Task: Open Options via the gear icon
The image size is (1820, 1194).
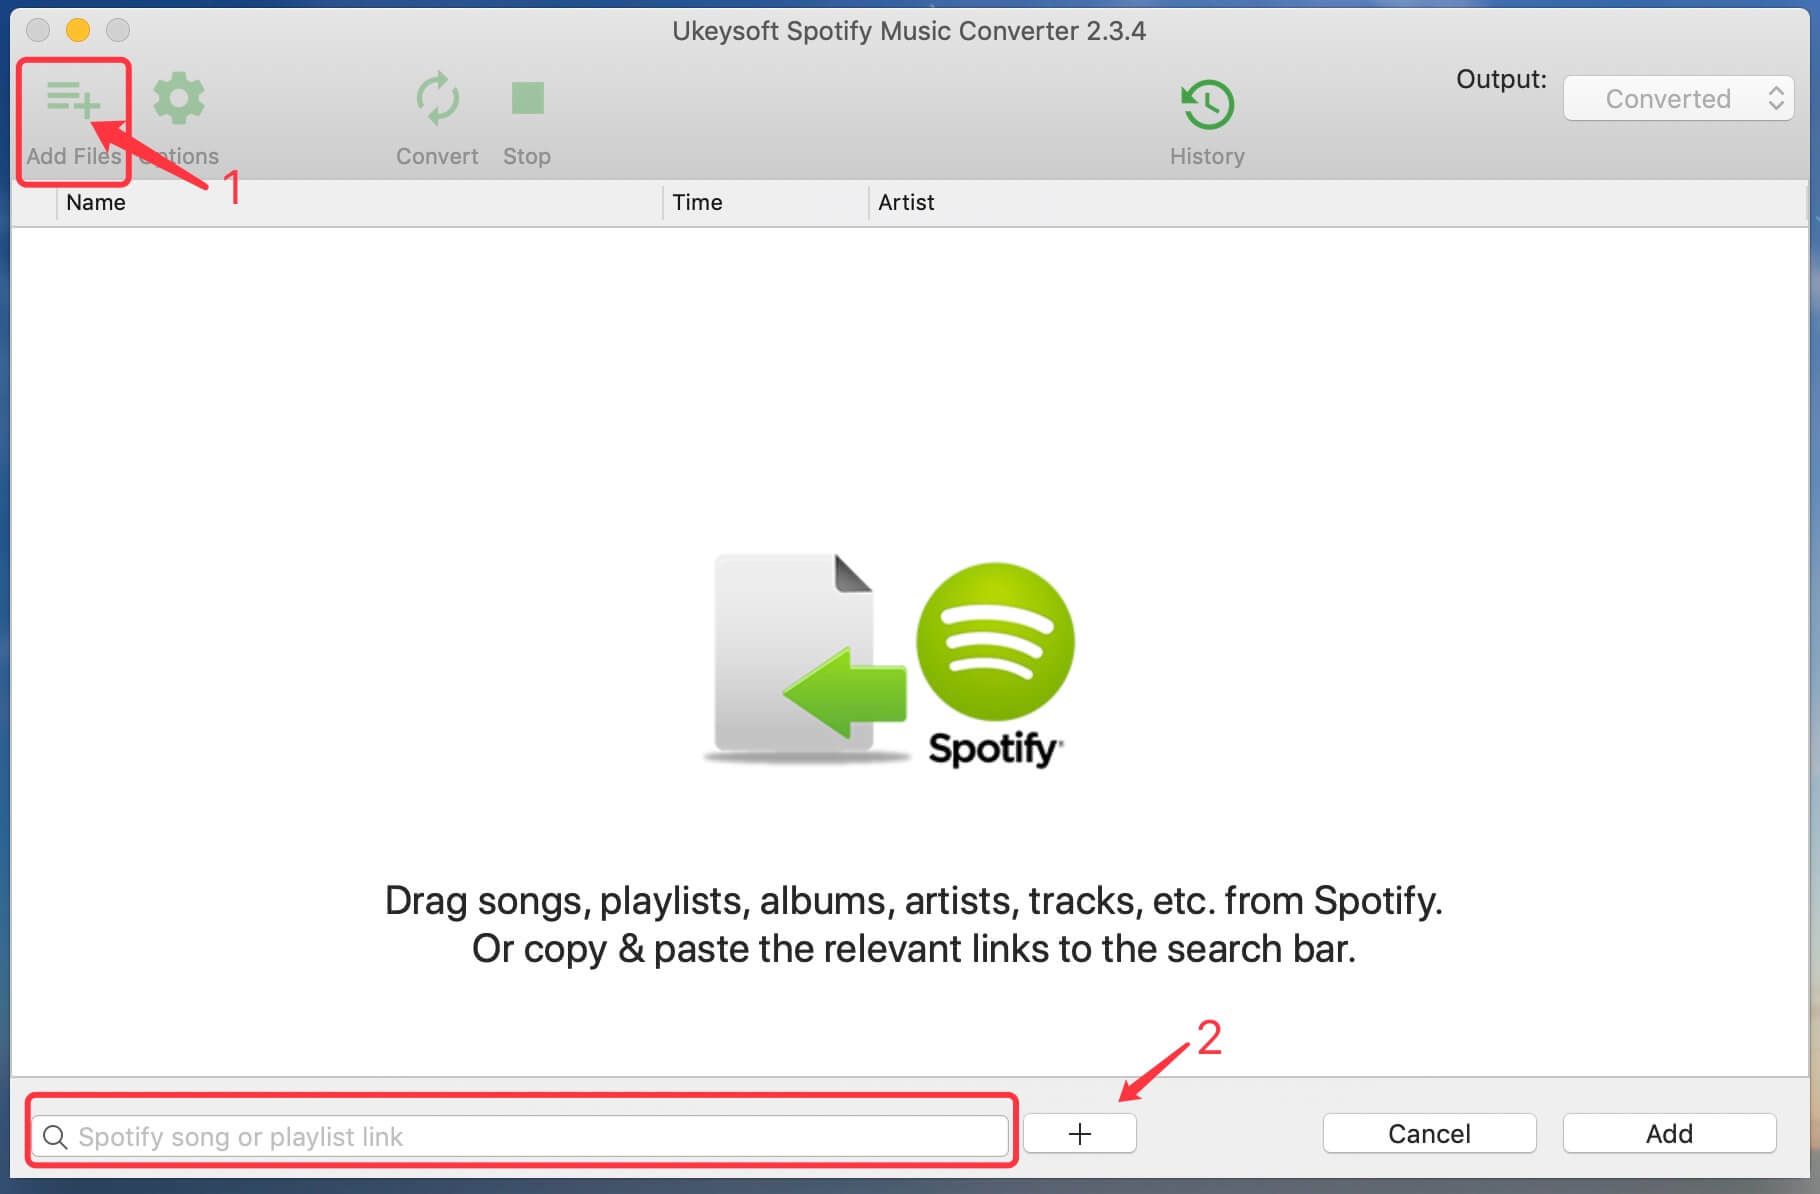Action: point(179,99)
